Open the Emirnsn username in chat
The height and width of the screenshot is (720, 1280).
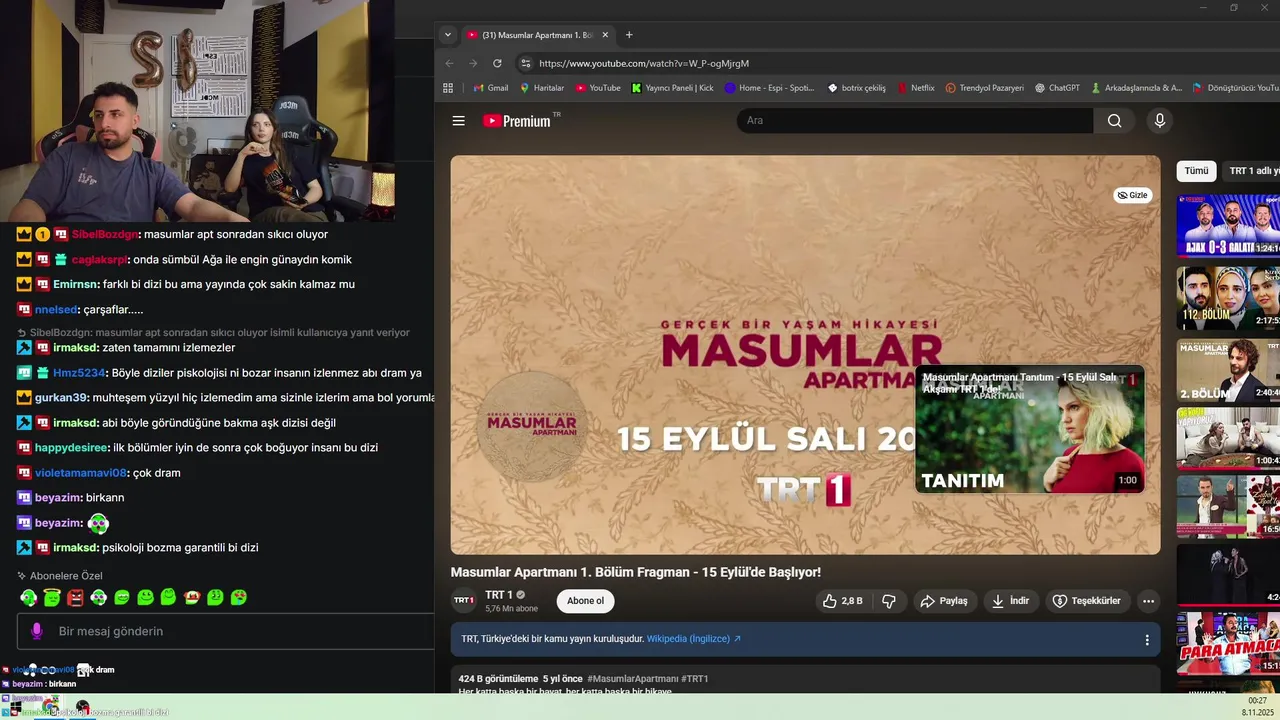coord(75,285)
